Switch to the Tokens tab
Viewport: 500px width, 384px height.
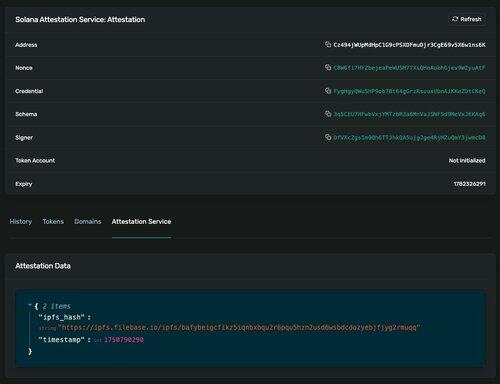click(53, 222)
